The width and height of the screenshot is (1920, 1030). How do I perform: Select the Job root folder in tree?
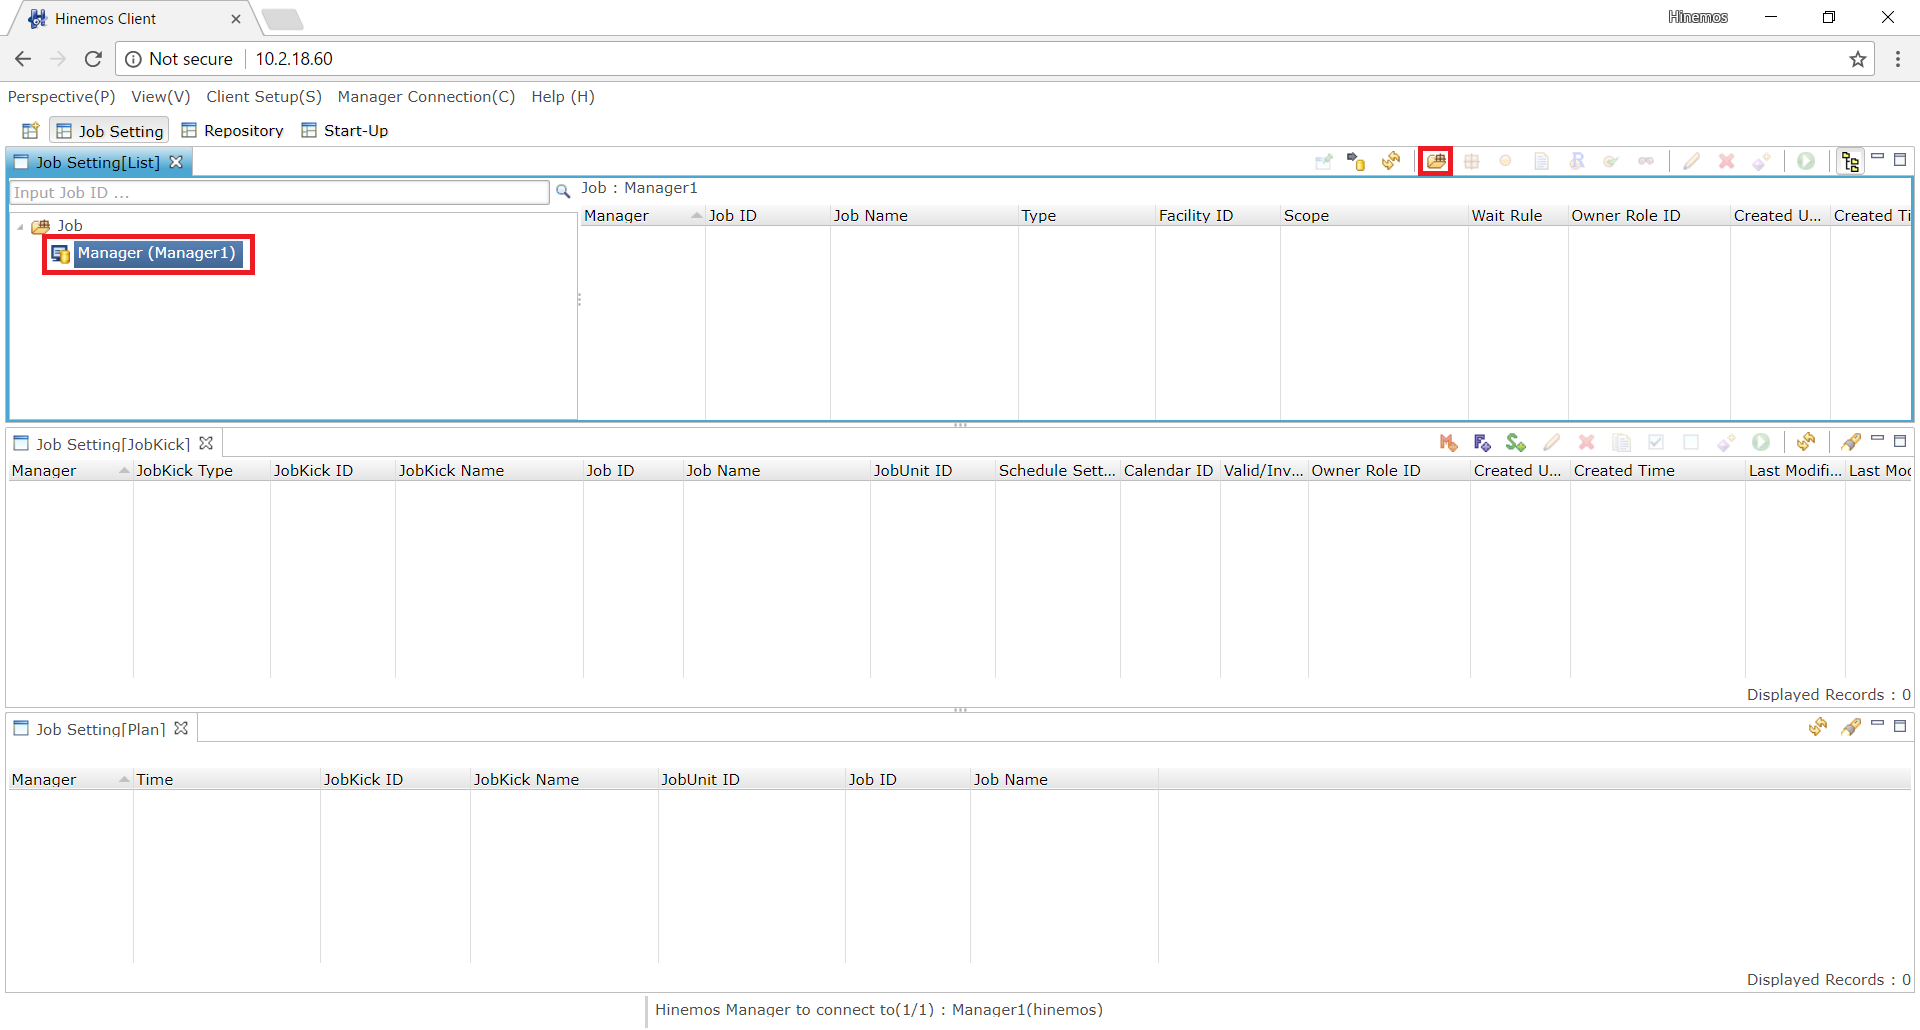[x=69, y=226]
